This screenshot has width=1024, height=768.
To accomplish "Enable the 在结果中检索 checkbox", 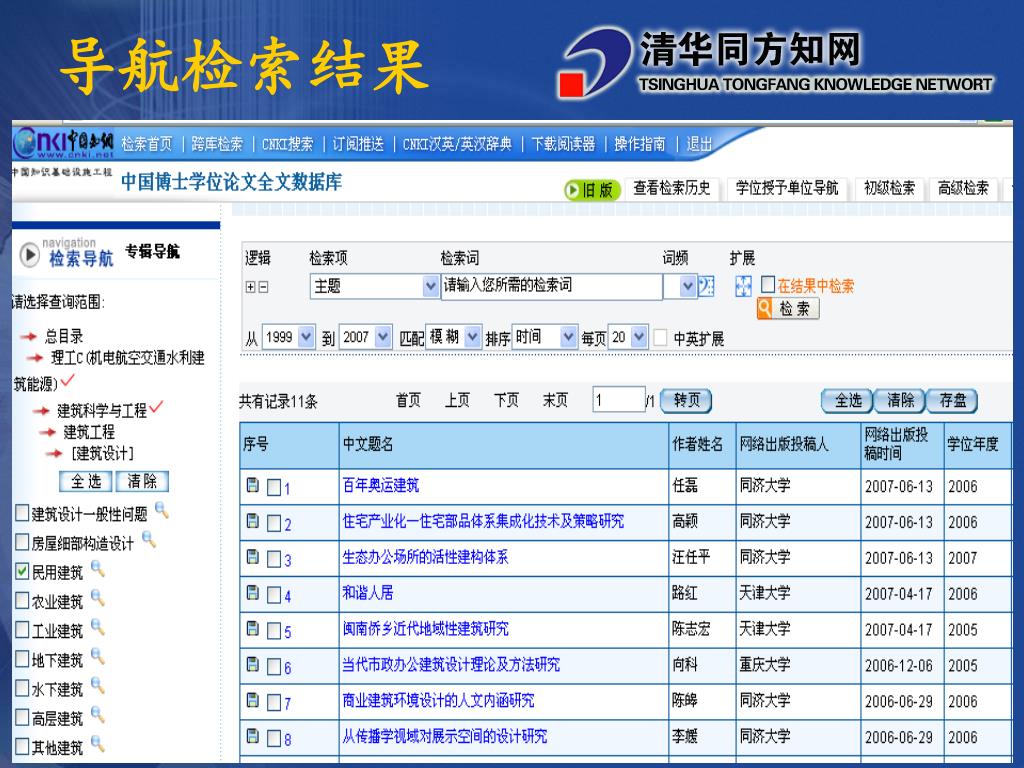I will point(768,285).
